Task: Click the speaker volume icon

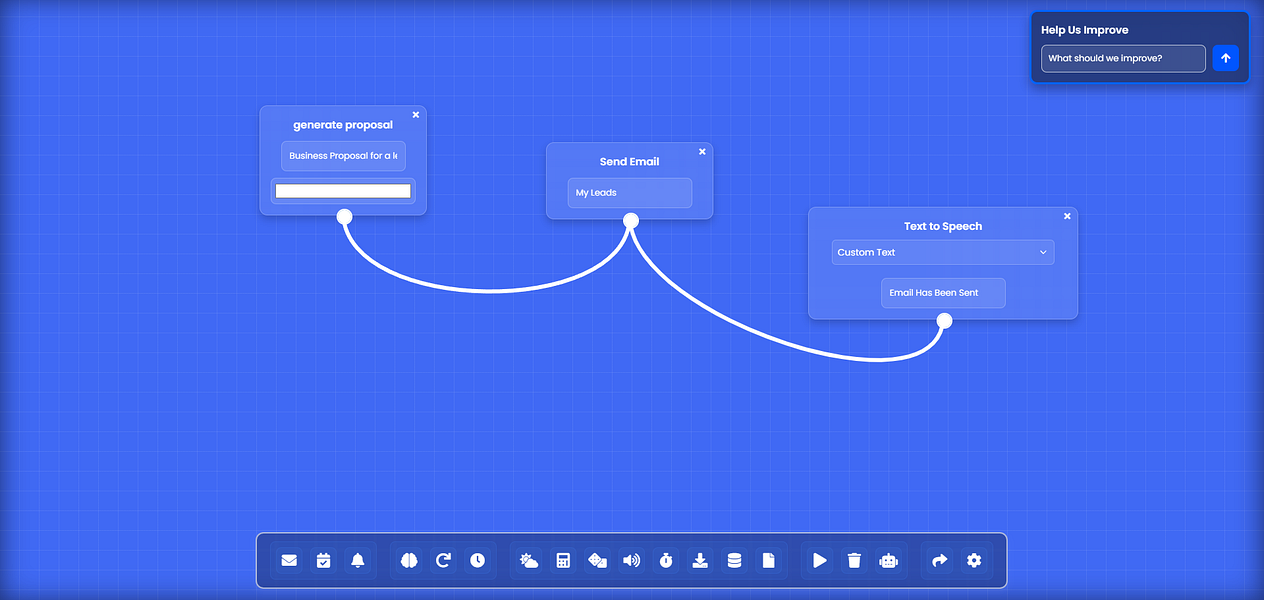Action: pos(631,560)
